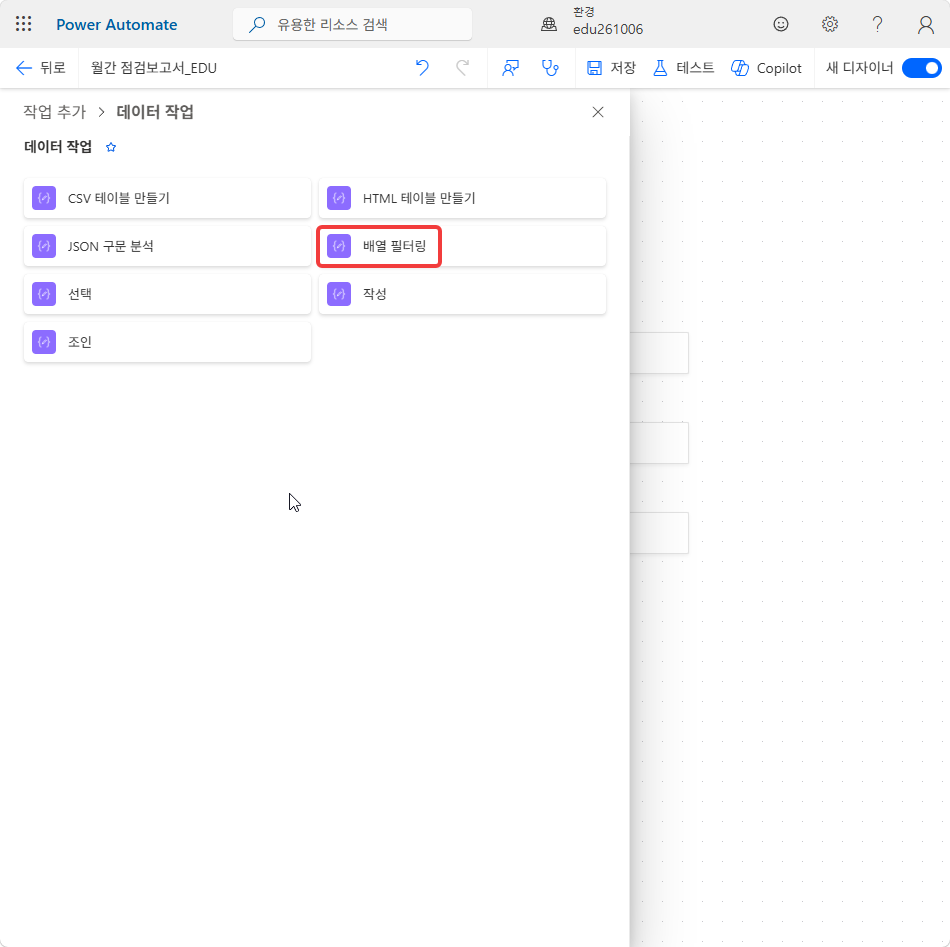Add the 선택 action
This screenshot has height=947, width=950.
pyautogui.click(x=167, y=294)
